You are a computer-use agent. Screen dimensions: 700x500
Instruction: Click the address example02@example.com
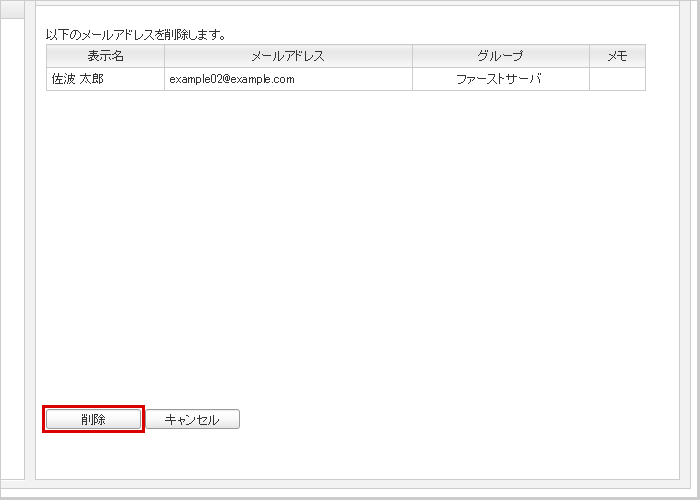coord(232,79)
